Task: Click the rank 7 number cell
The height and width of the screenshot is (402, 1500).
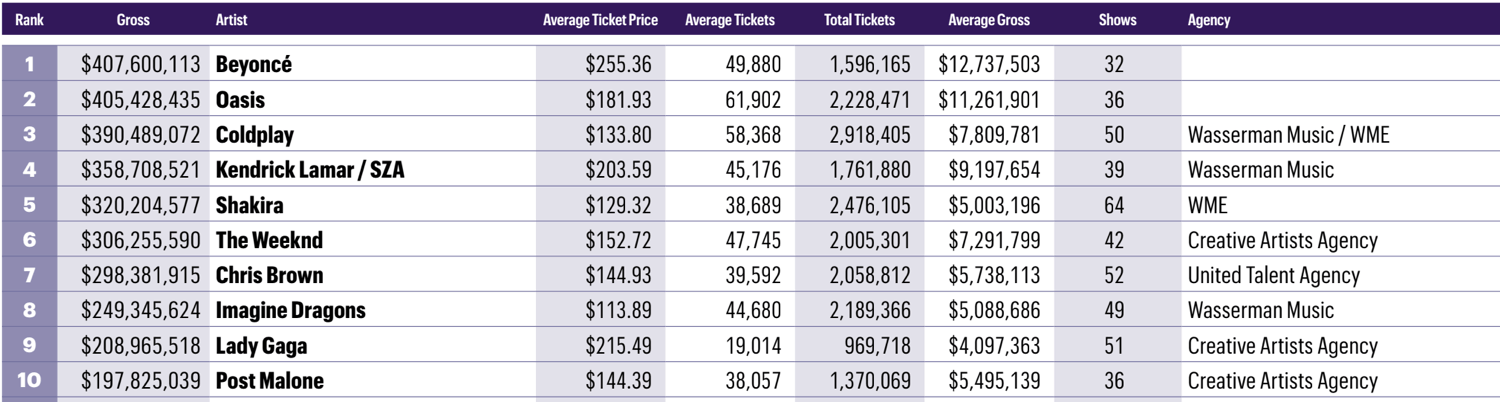Action: pos(29,275)
